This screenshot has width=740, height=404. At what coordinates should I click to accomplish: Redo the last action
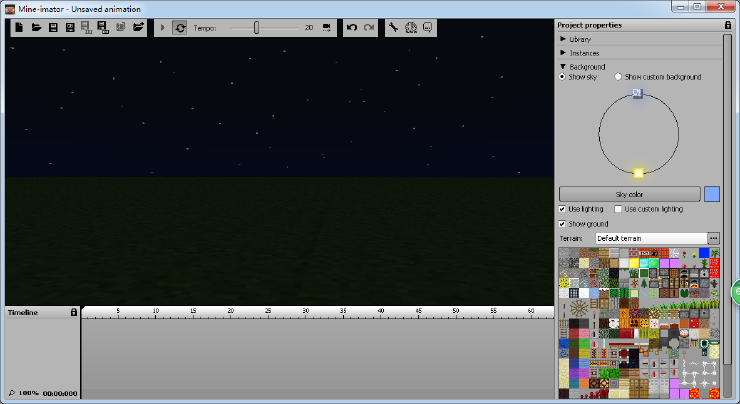coord(369,27)
